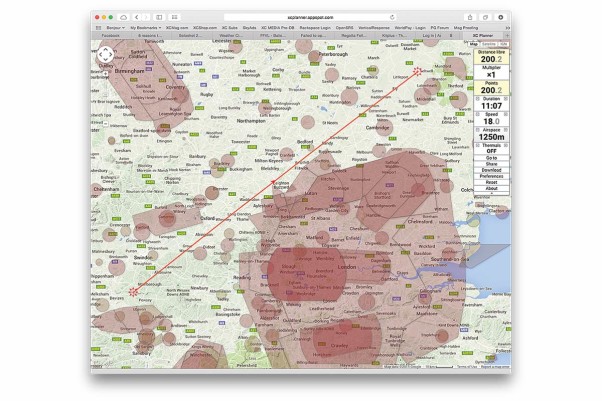Open the bookmarks list icon in favorites bar
The image size is (602, 401).
click(x=98, y=28)
